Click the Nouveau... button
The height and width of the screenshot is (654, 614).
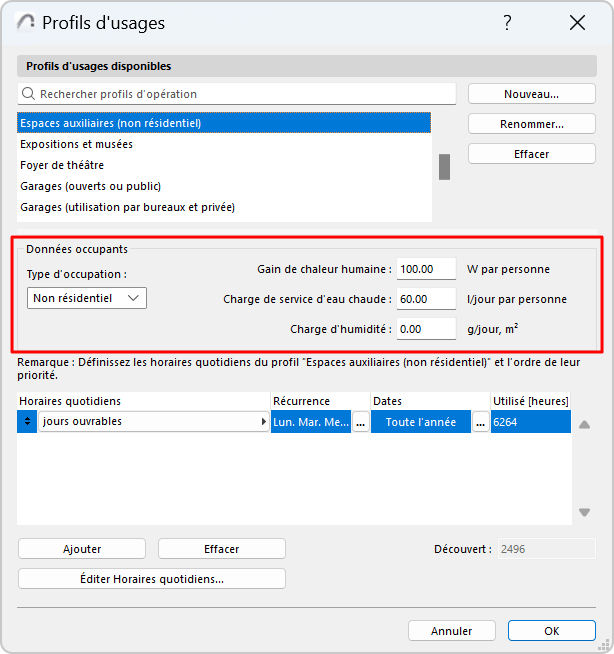click(x=531, y=94)
